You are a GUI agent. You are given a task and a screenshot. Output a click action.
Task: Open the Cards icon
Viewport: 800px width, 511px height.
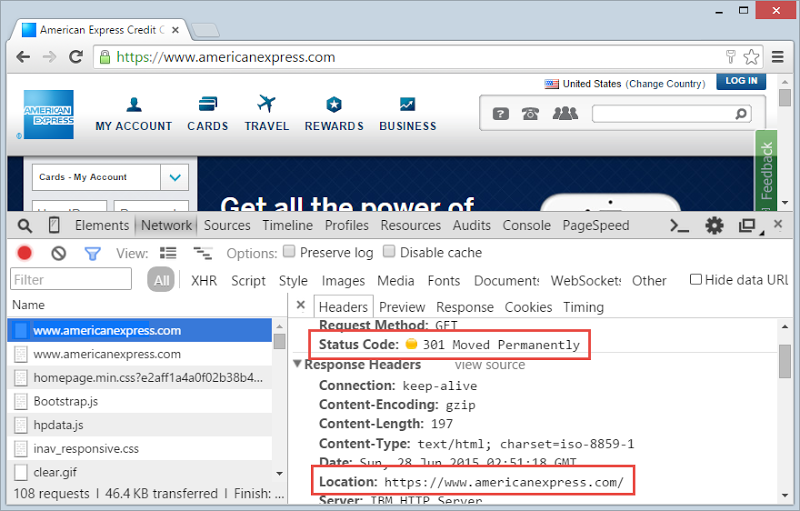point(208,104)
